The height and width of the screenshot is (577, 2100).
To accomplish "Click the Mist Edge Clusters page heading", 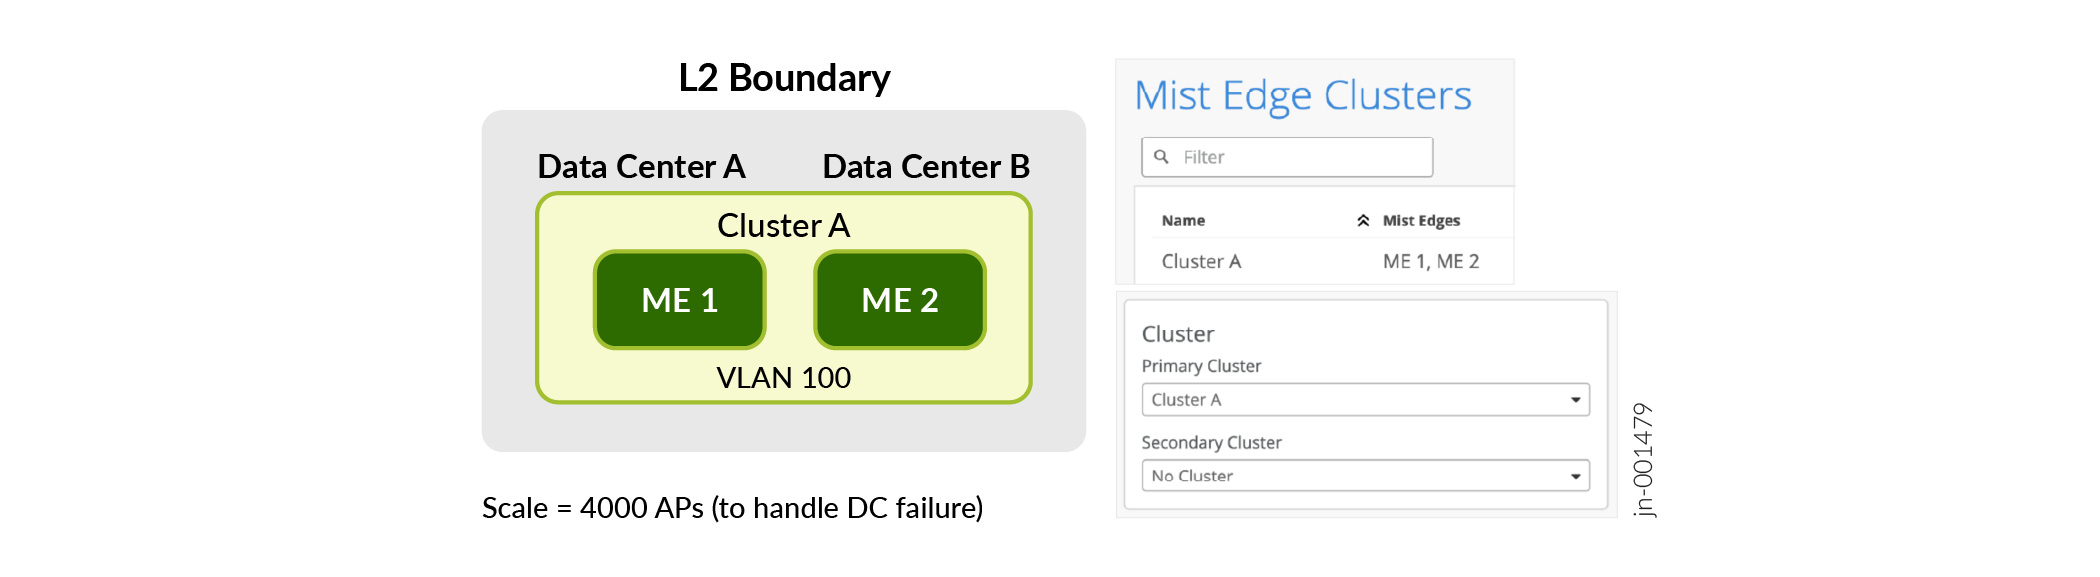I will coord(1303,95).
